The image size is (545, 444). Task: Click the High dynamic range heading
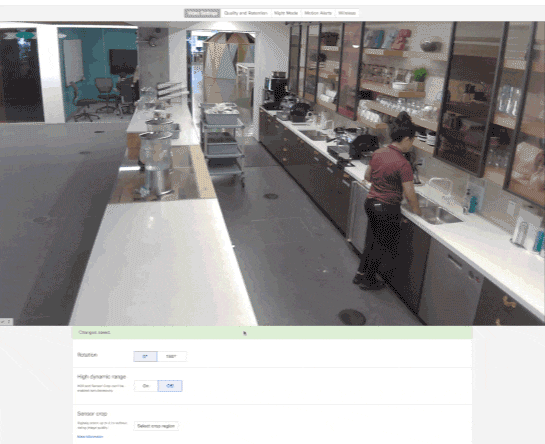coord(101,377)
